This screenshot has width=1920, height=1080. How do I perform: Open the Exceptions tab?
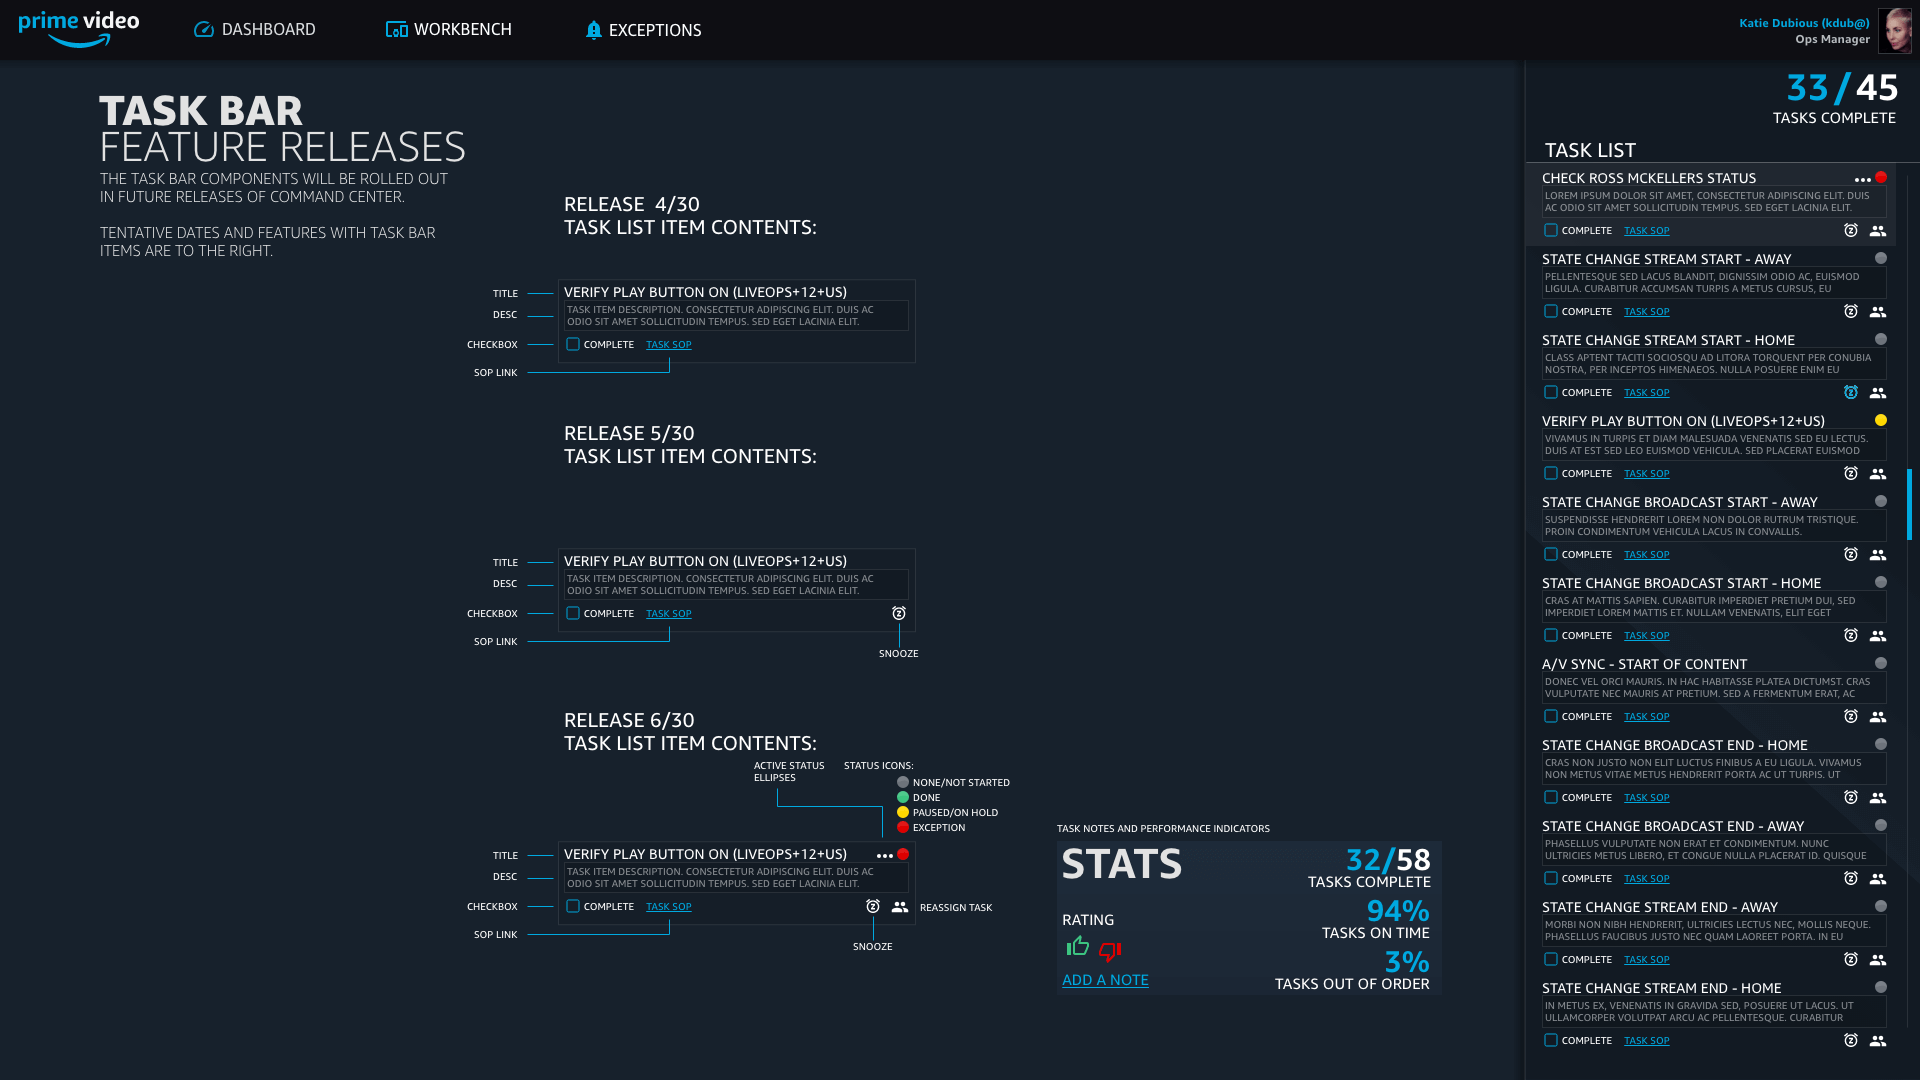click(x=643, y=30)
